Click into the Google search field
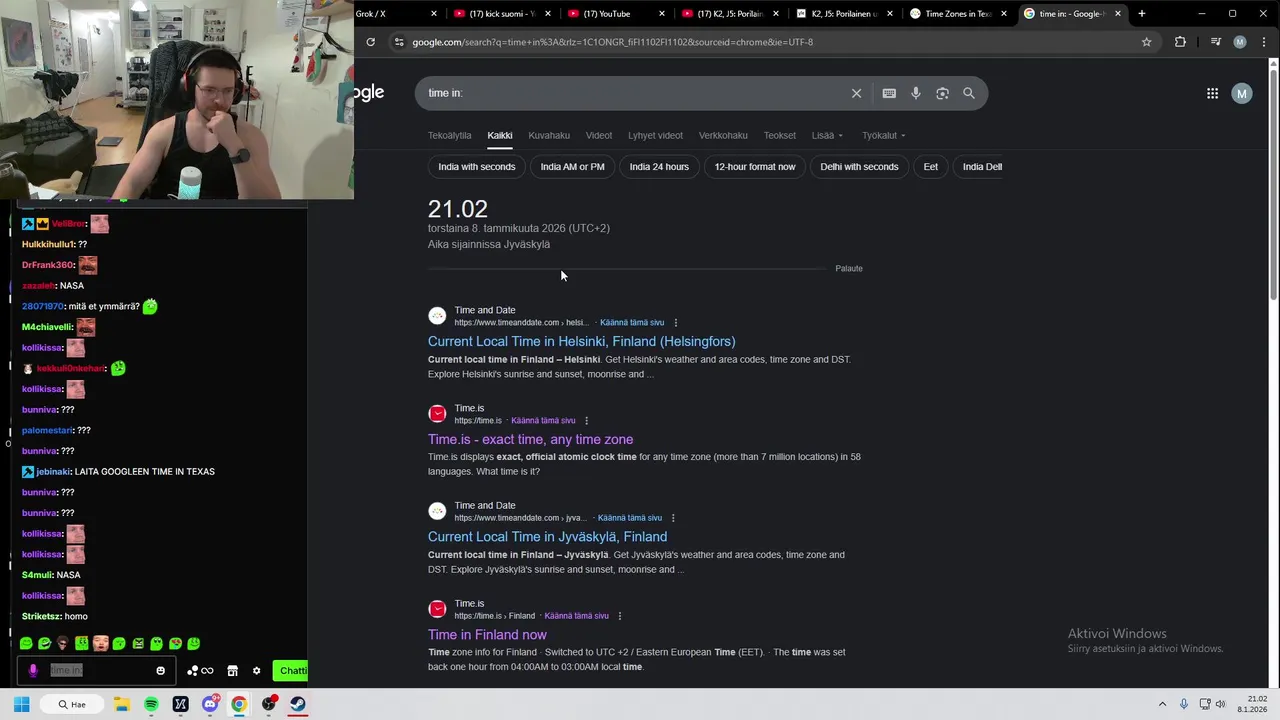Image resolution: width=1280 pixels, height=720 pixels. point(635,93)
